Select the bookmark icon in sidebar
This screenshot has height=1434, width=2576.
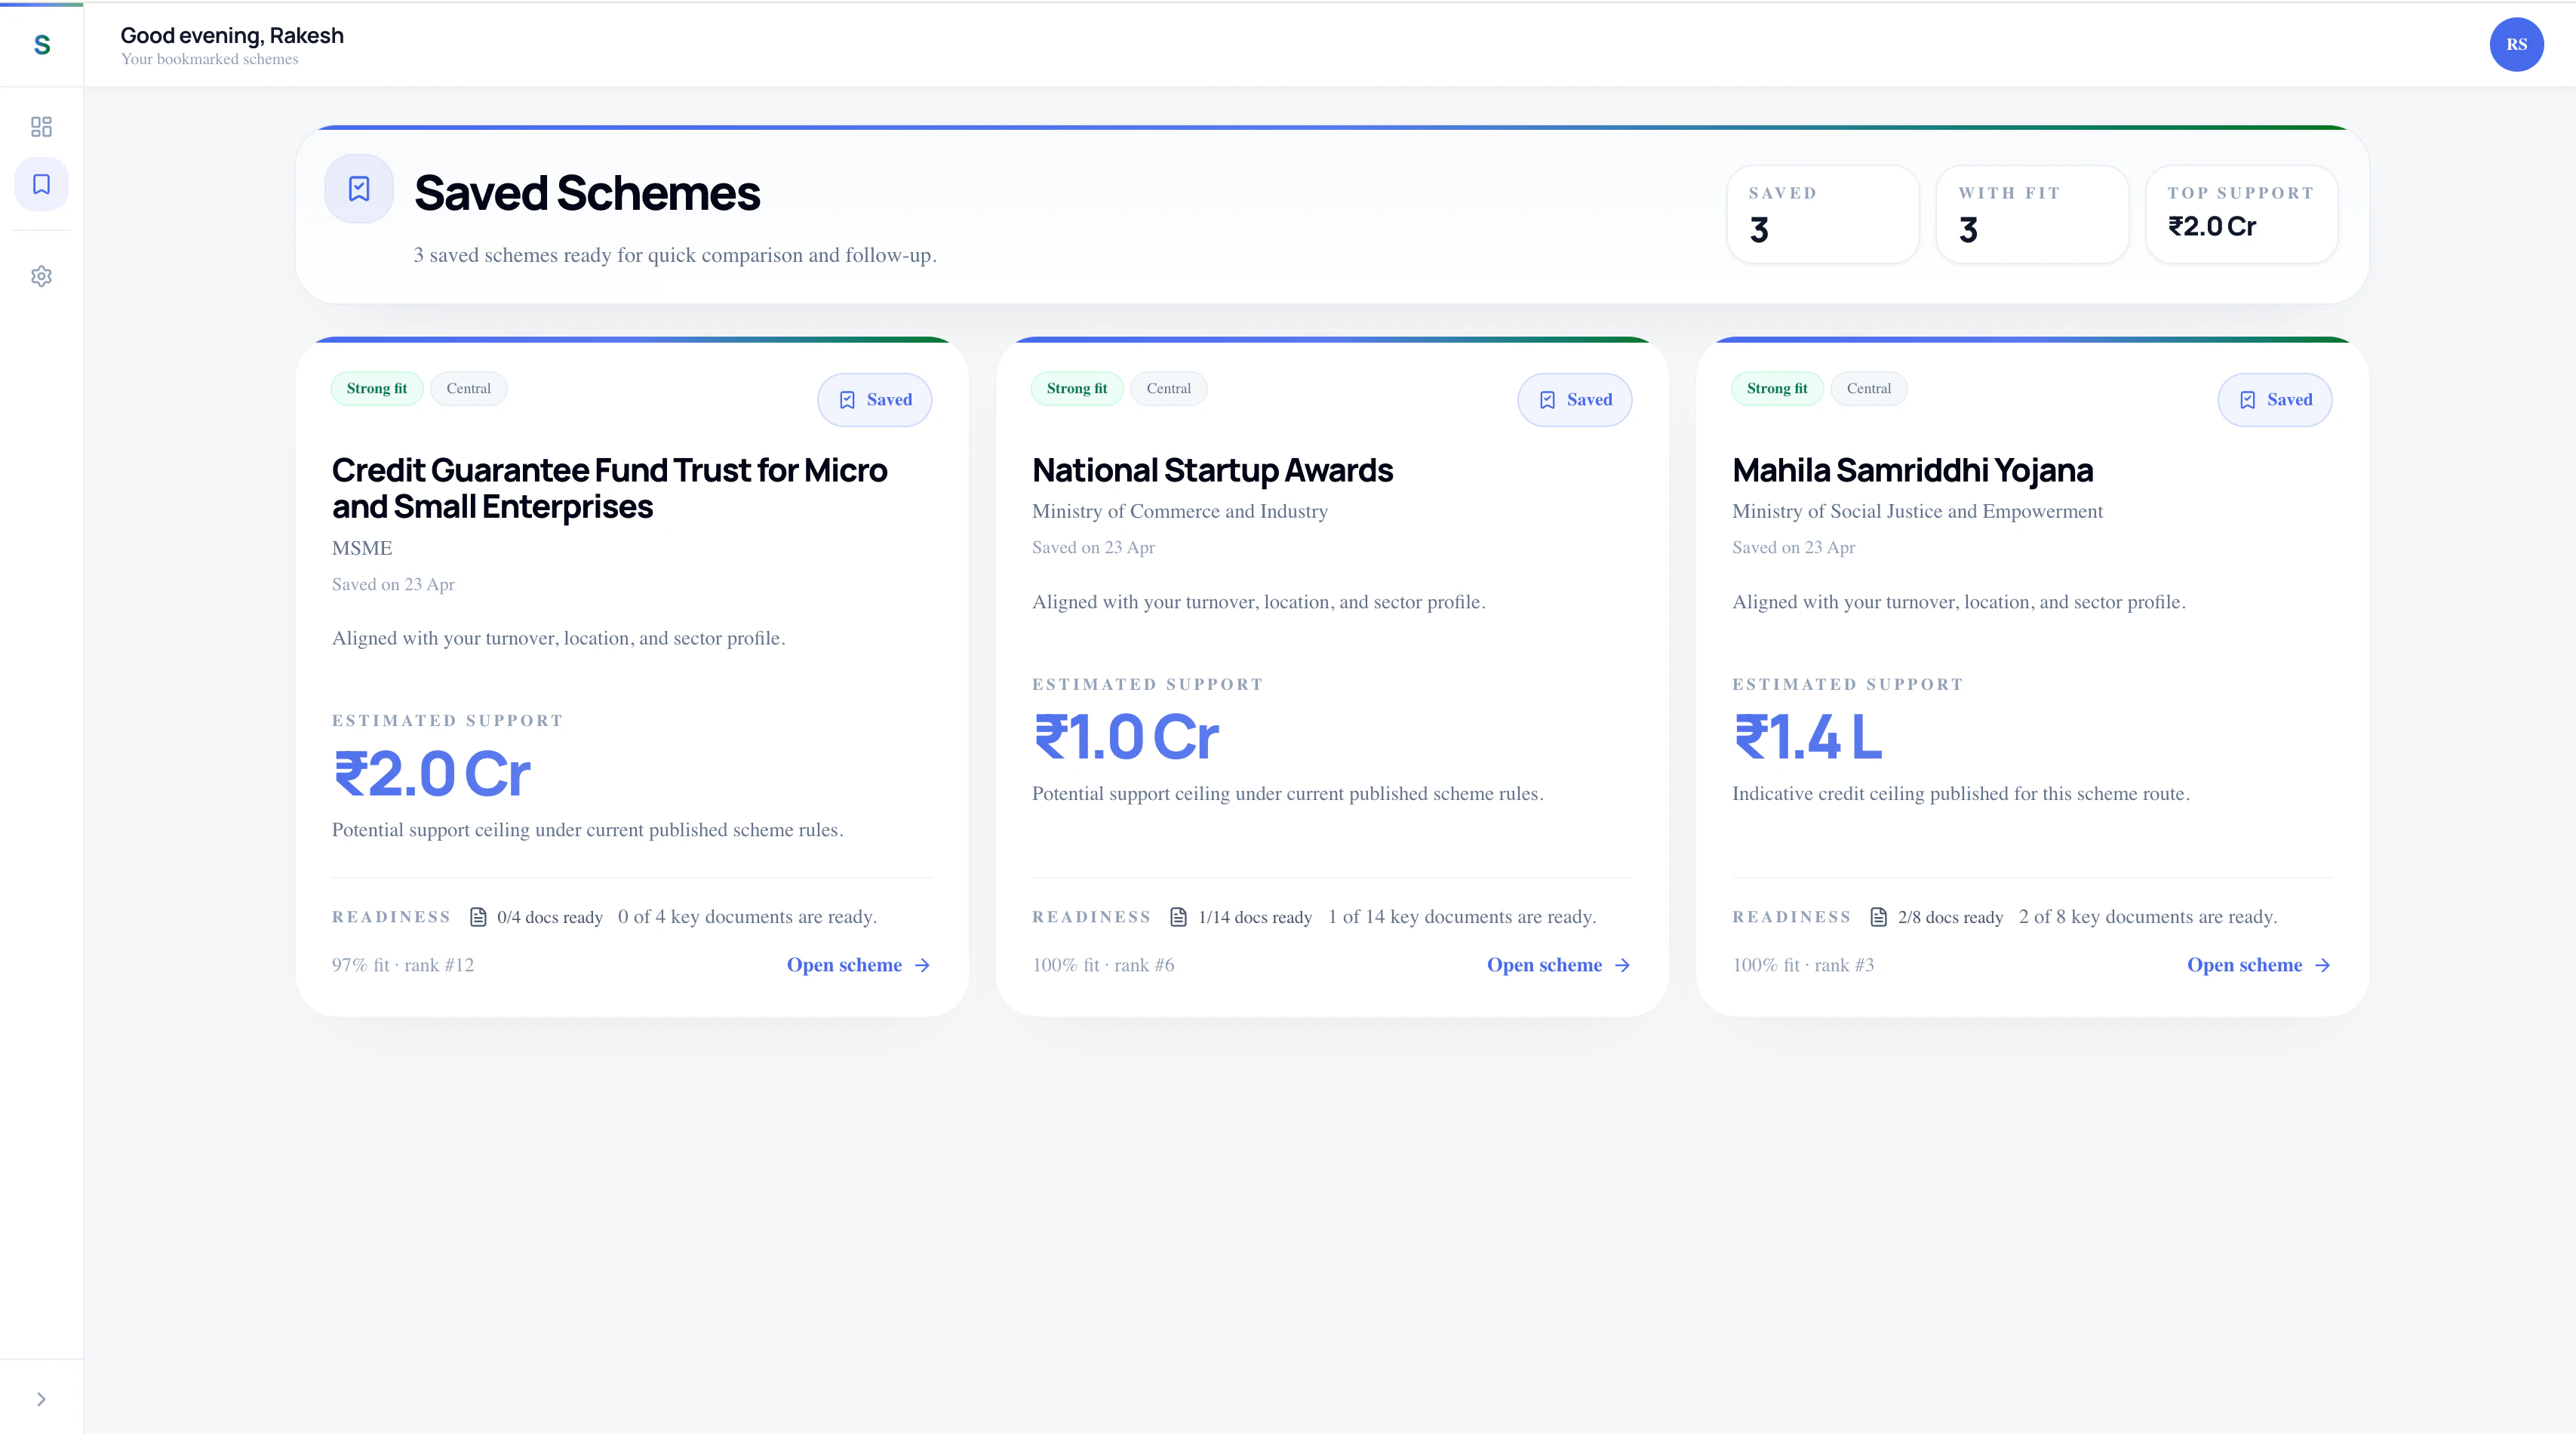pyautogui.click(x=41, y=184)
